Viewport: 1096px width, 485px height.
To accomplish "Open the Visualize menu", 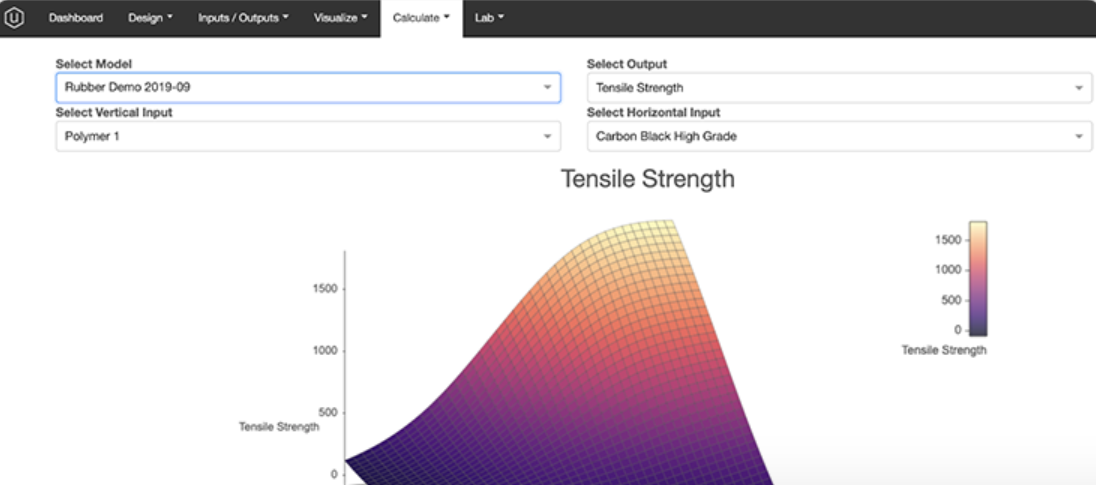I will (x=340, y=18).
